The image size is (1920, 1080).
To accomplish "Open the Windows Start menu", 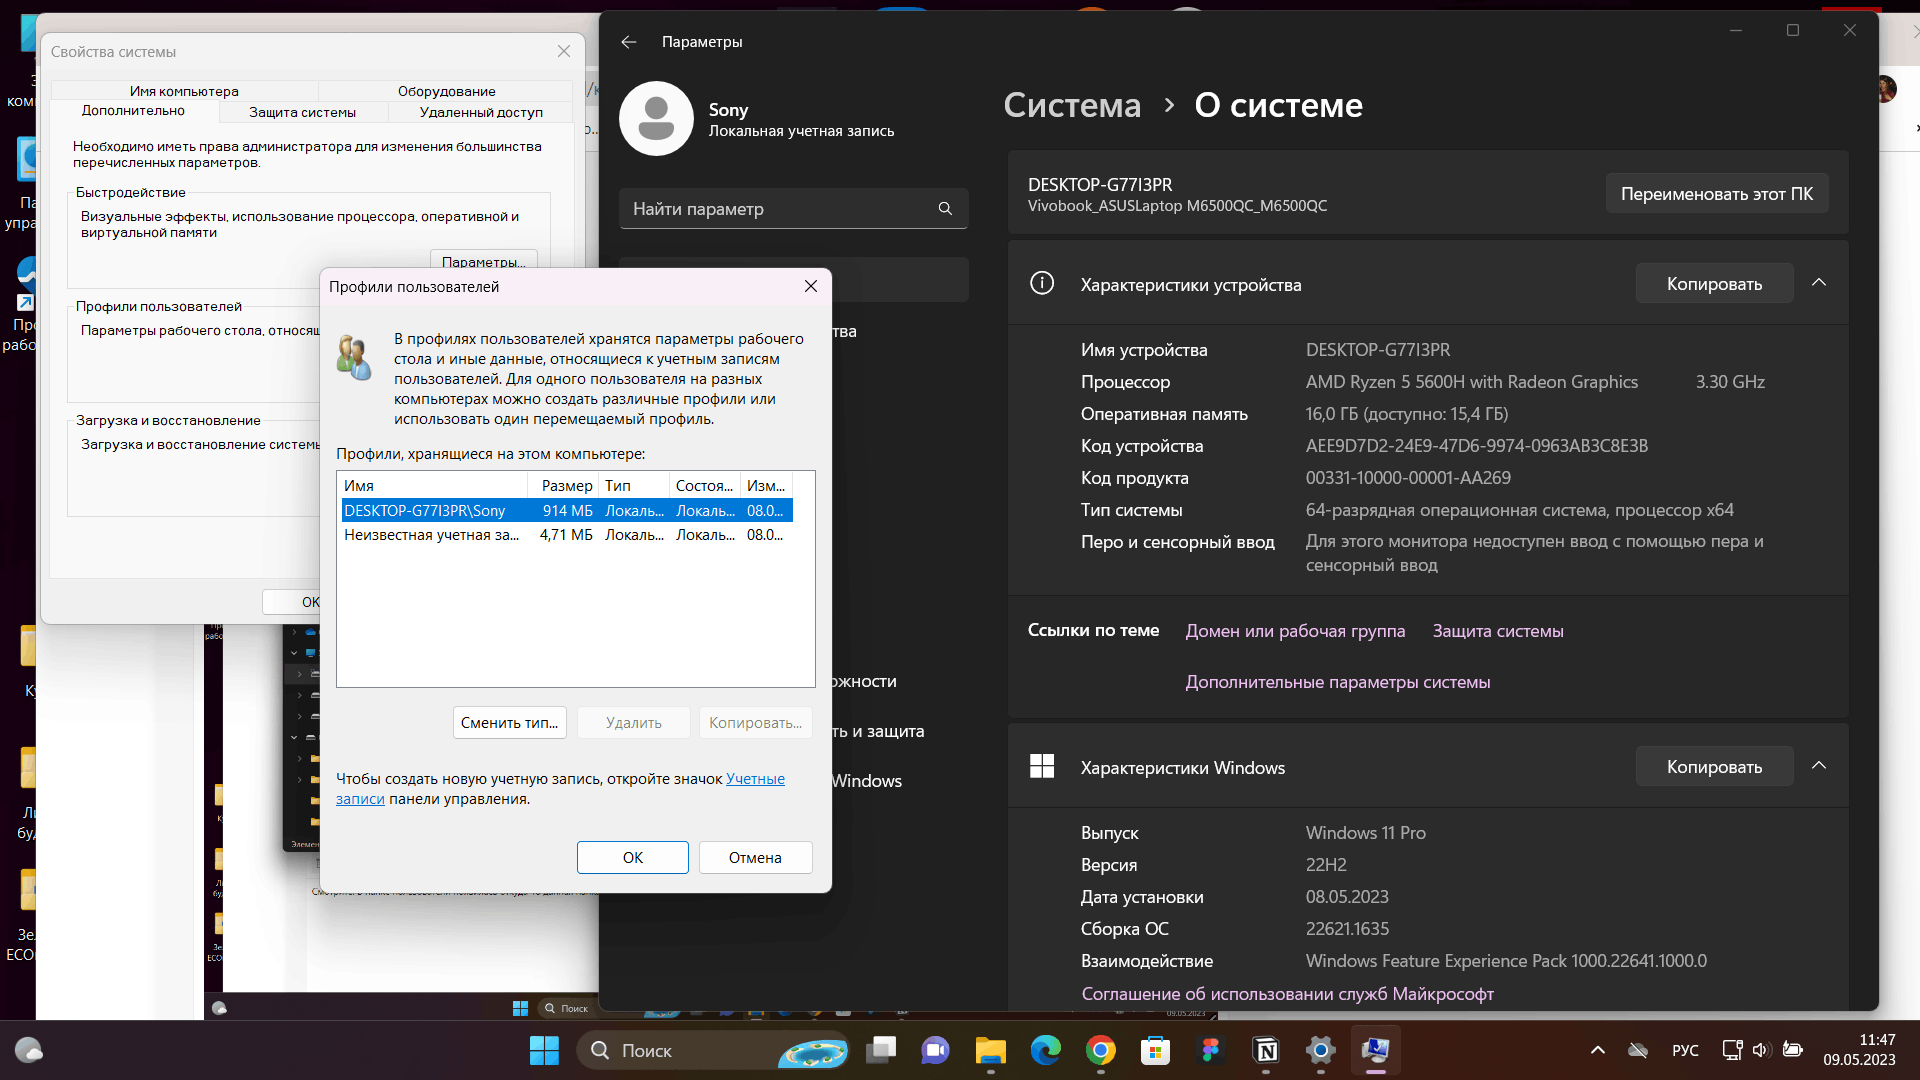I will click(544, 1051).
